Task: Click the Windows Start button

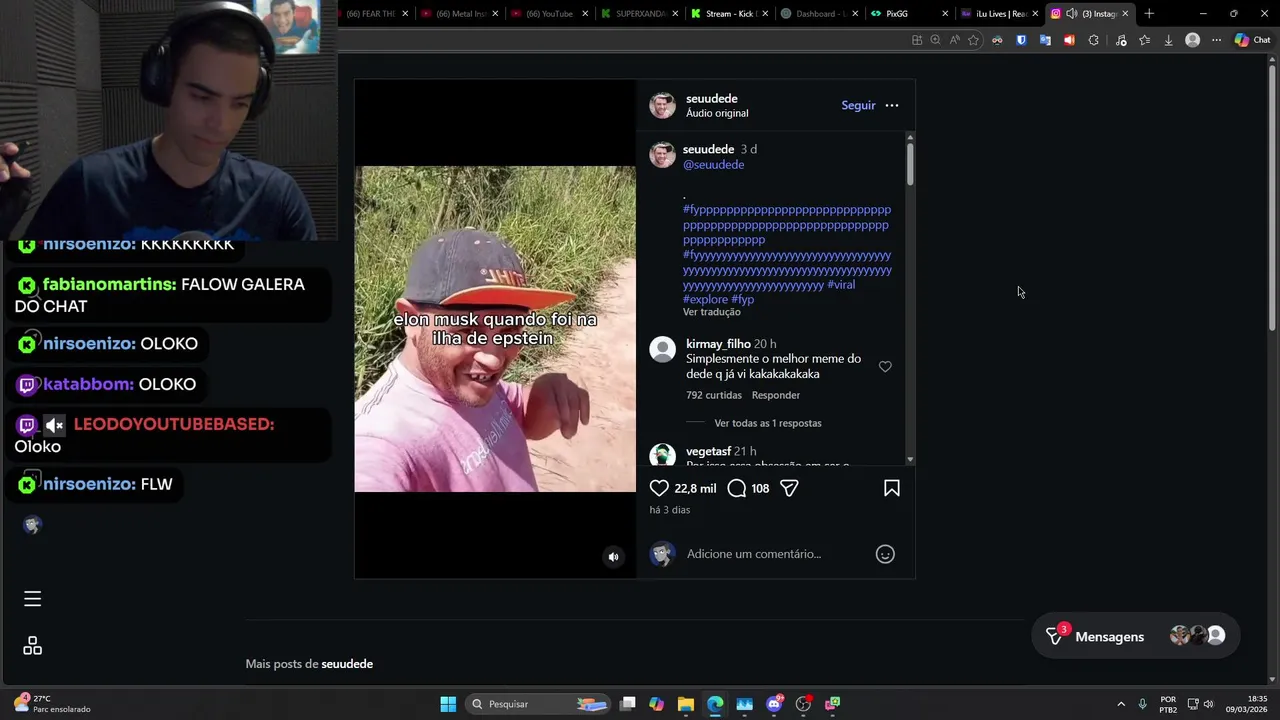Action: (448, 704)
